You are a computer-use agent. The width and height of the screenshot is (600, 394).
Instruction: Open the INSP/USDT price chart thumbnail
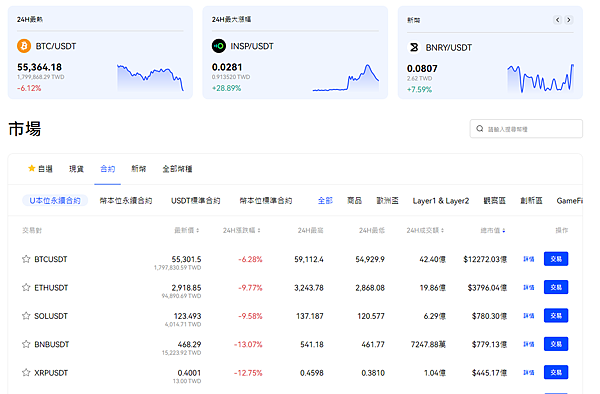[346, 78]
